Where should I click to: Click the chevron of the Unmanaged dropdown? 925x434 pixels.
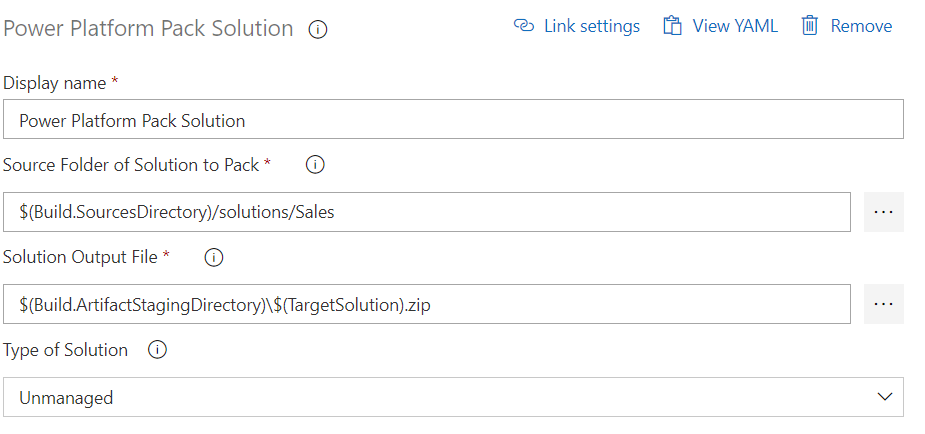884,397
